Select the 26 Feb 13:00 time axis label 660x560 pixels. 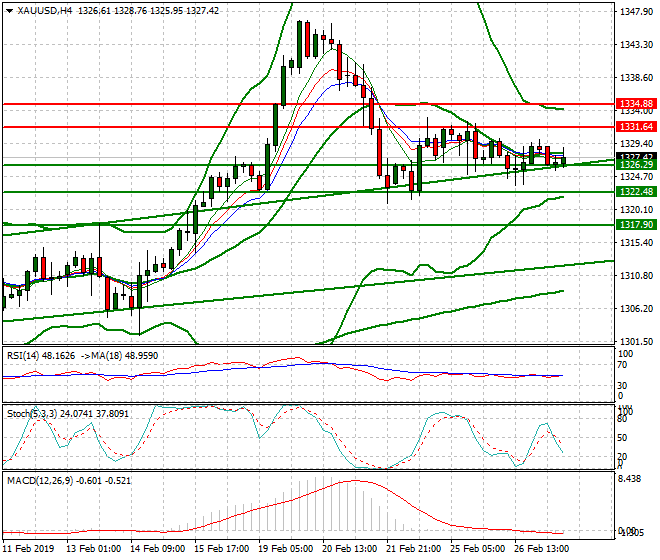tap(541, 549)
